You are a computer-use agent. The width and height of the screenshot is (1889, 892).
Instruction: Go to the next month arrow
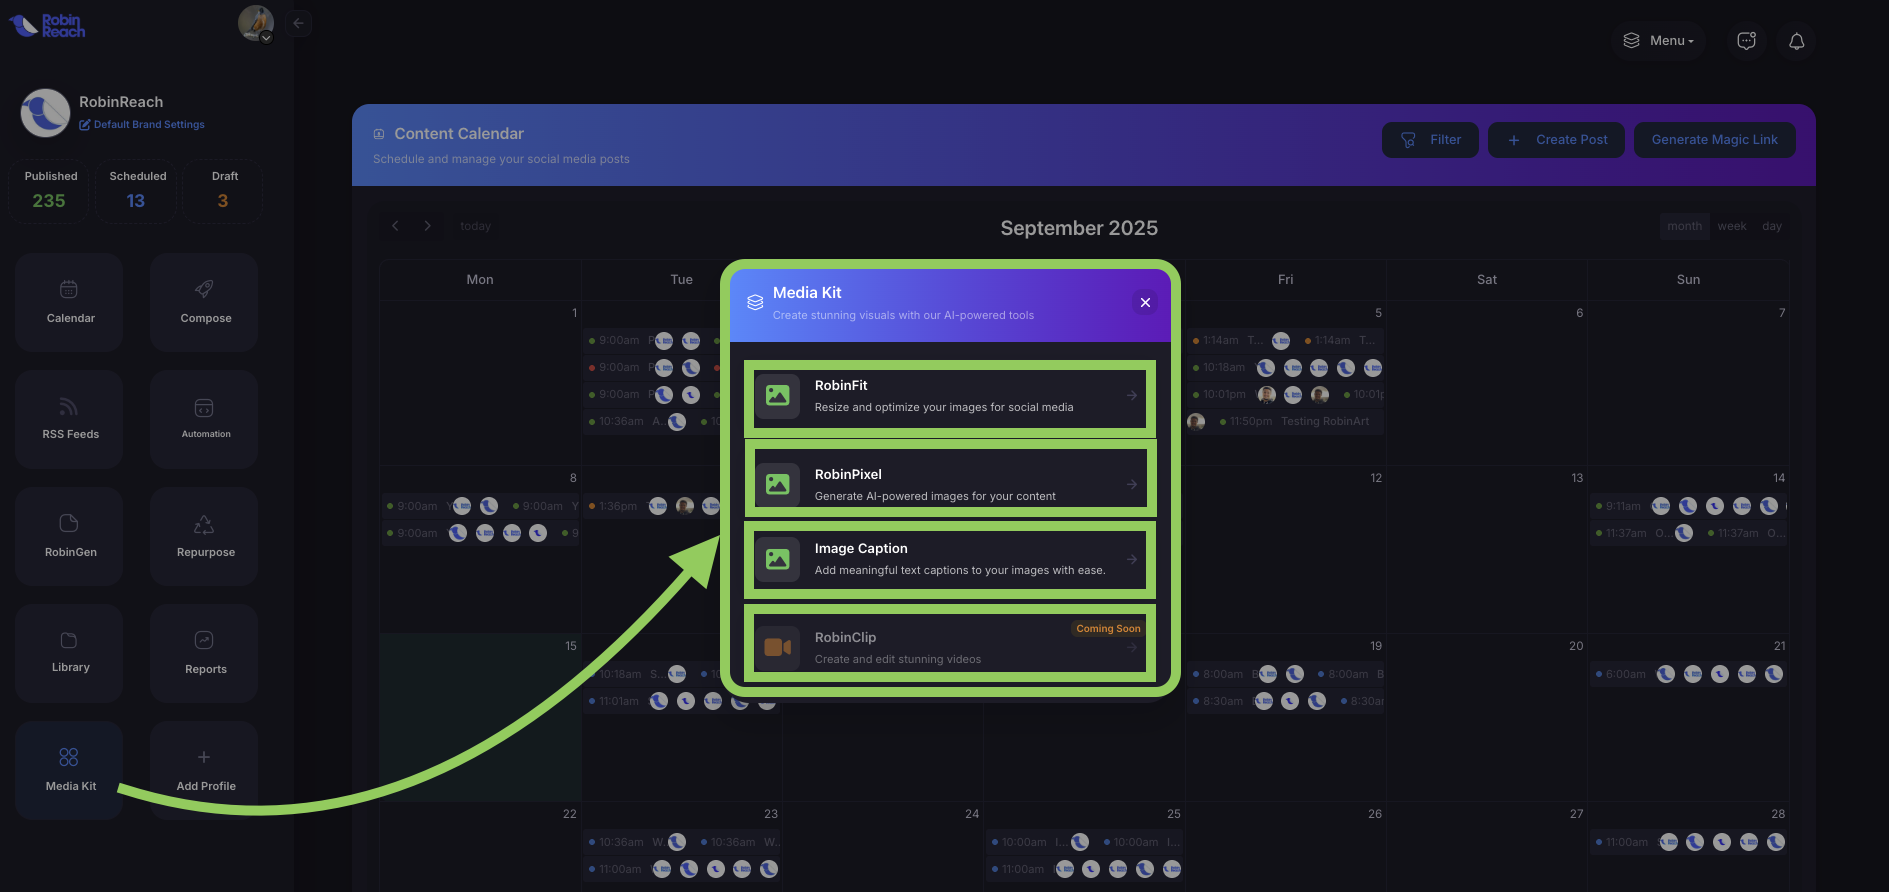click(x=428, y=226)
